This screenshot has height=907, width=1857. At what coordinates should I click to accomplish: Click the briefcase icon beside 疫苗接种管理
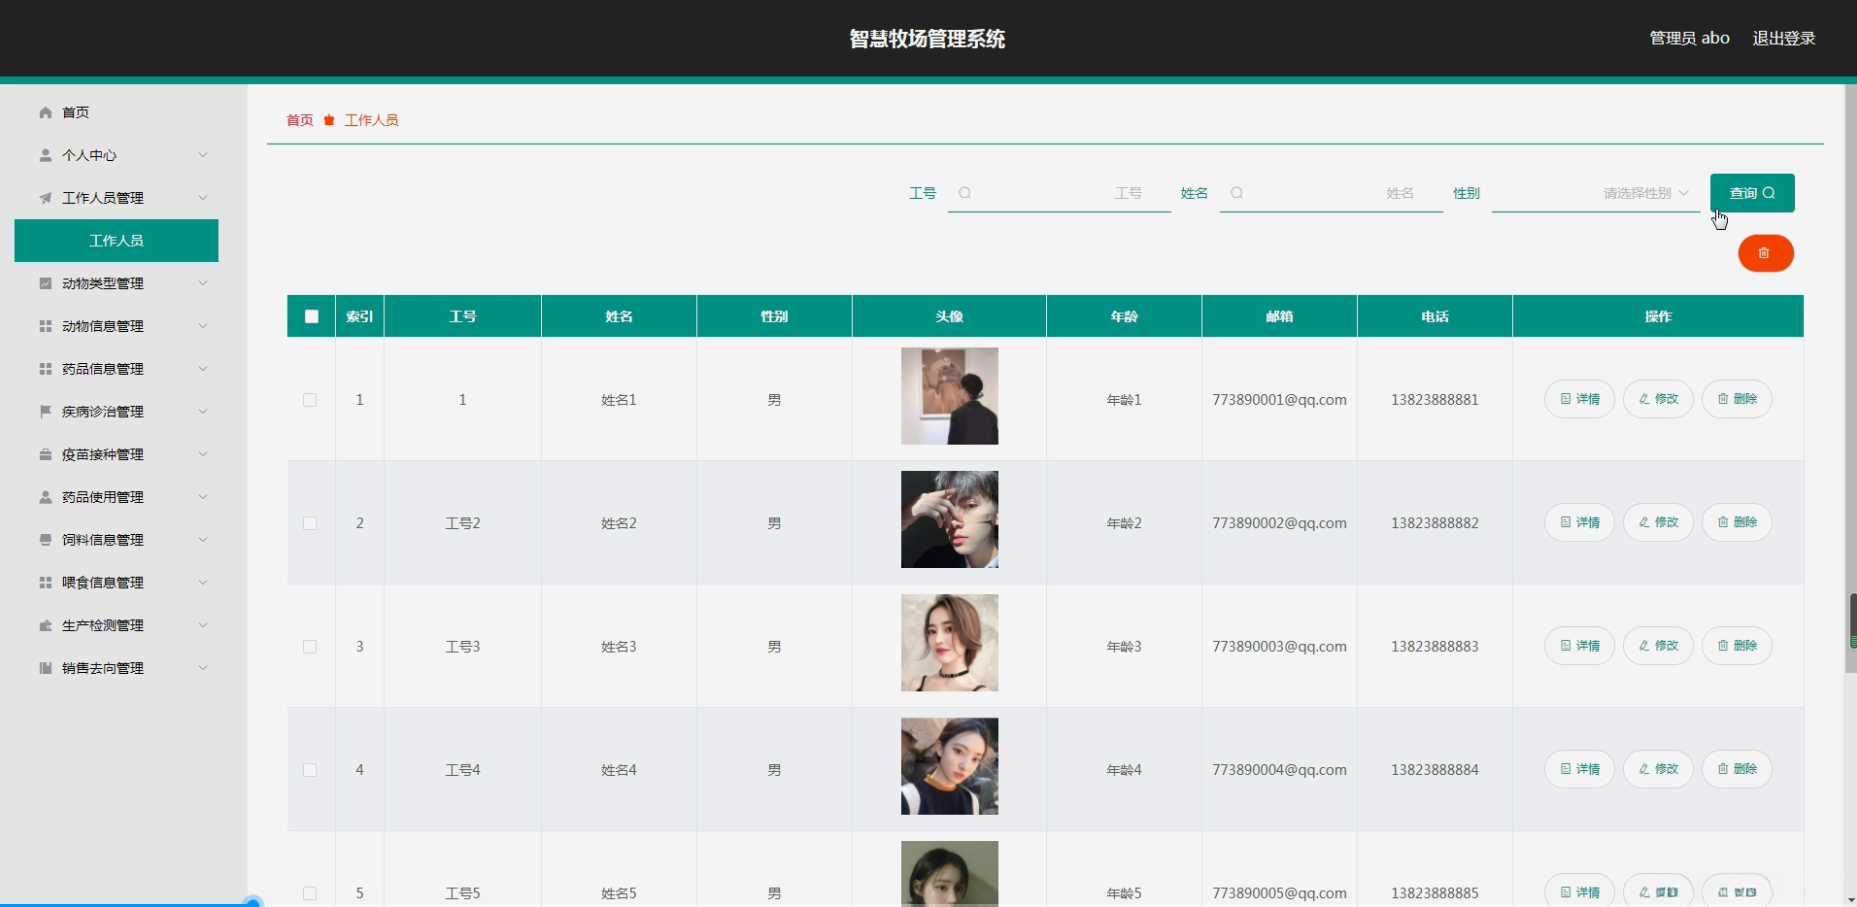click(x=45, y=455)
